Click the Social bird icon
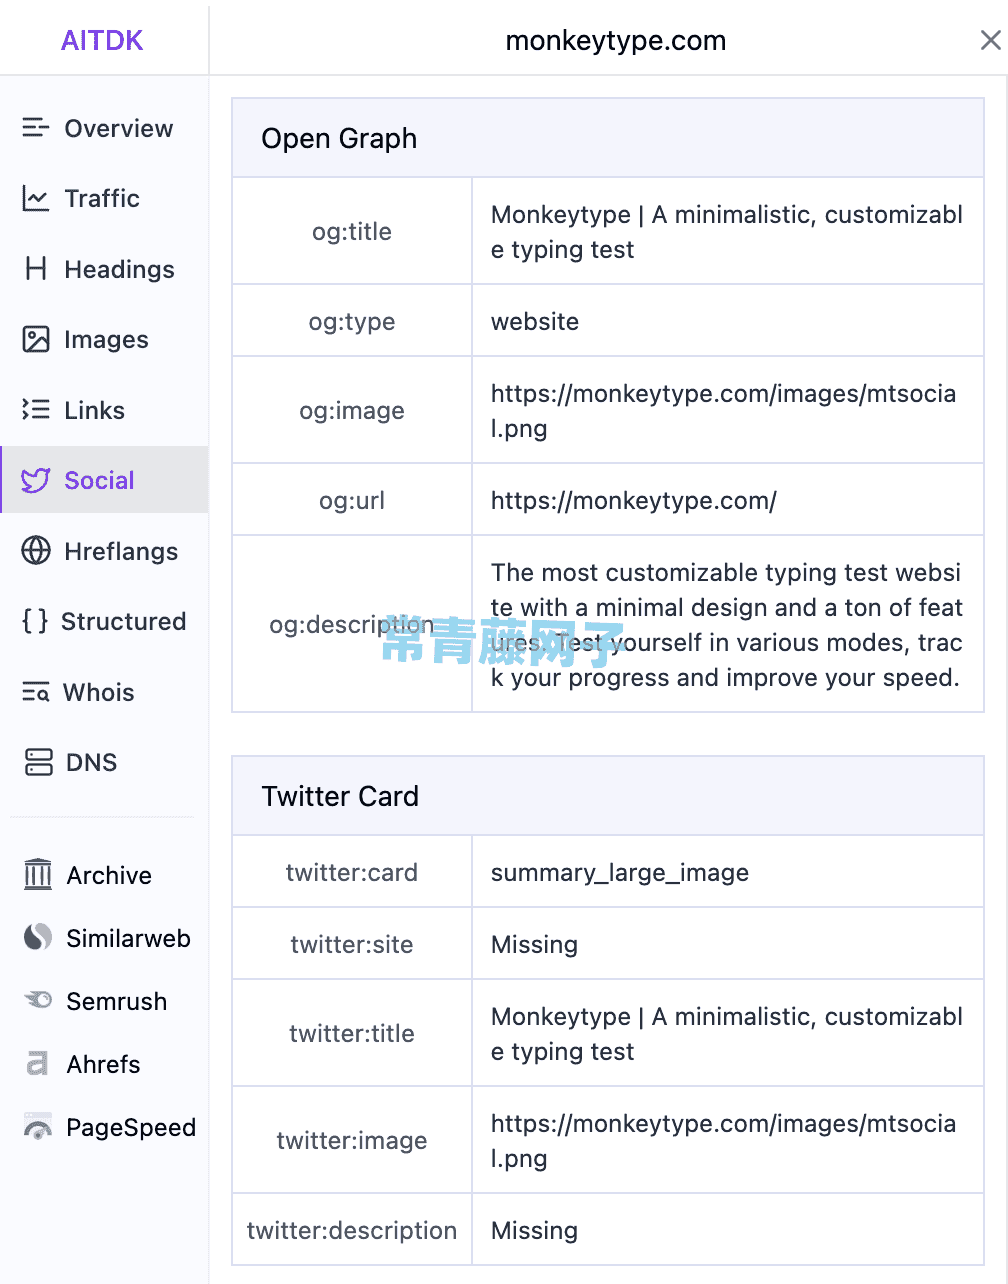 pyautogui.click(x=36, y=480)
